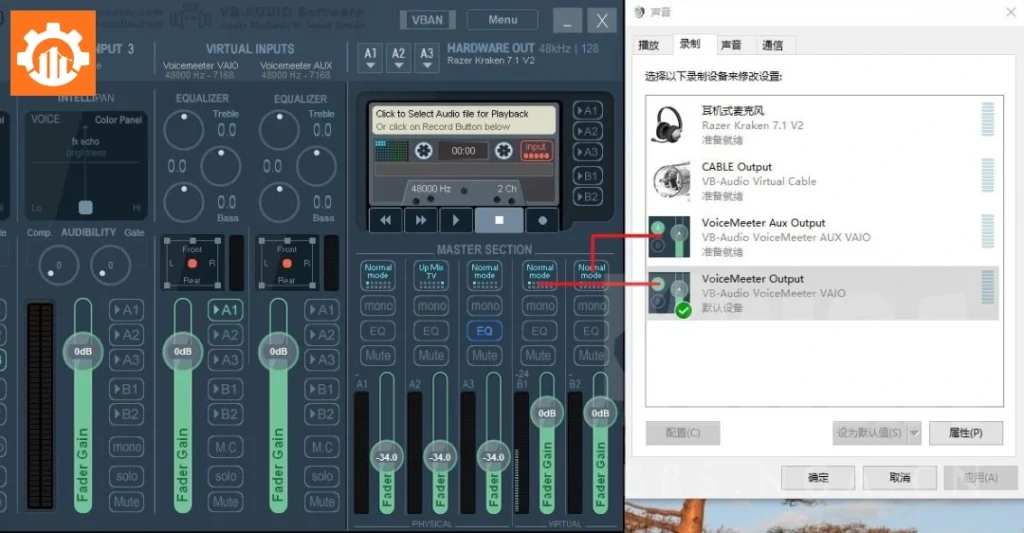Open the A3 hardware output device dropdown
Image resolution: width=1024 pixels, height=533 pixels.
426,58
